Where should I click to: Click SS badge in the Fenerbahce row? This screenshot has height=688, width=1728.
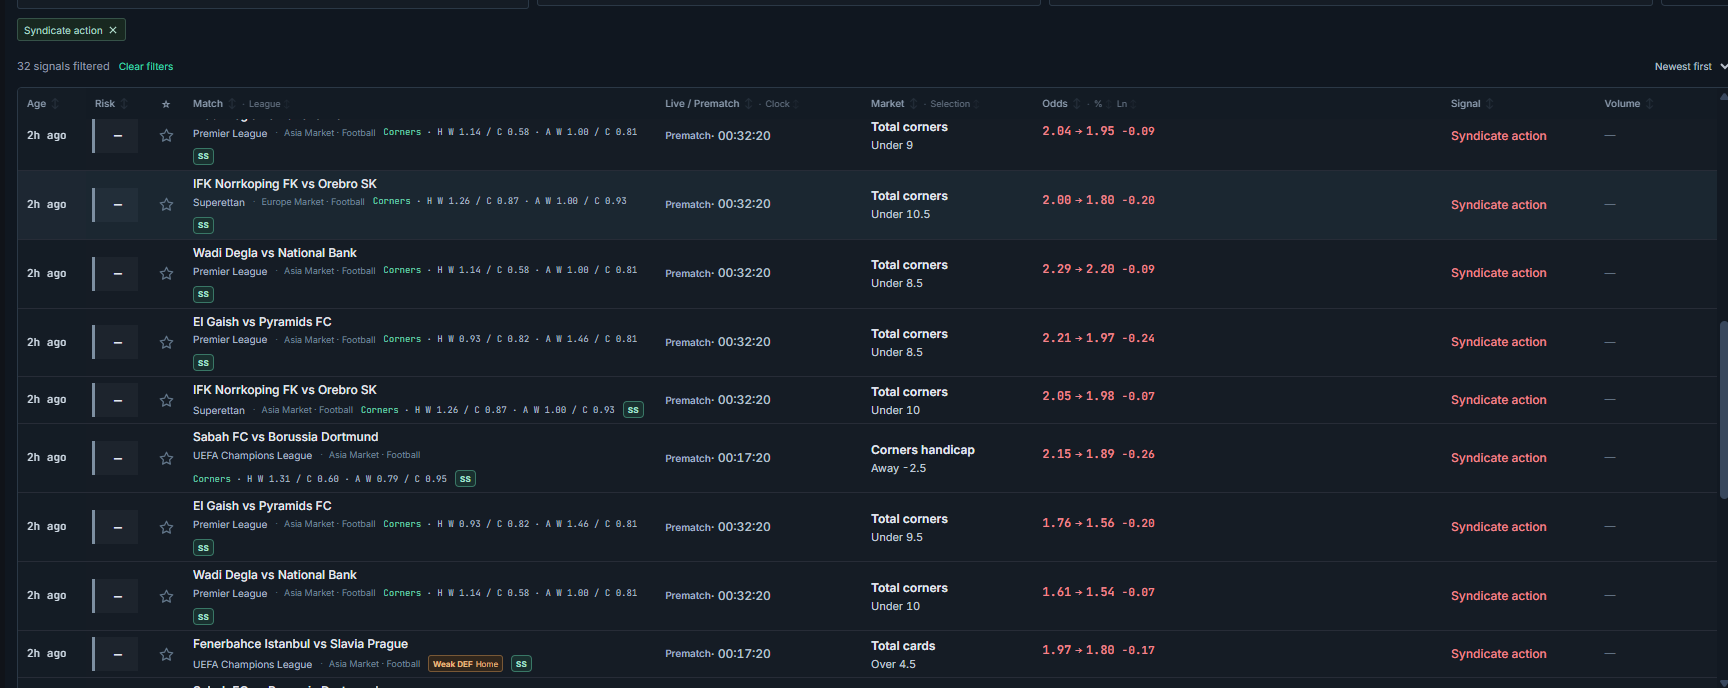521,664
